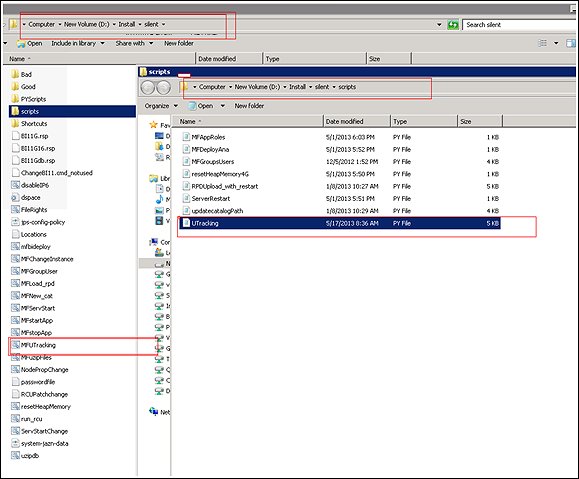Select the scripts folder in silent window
Screen dimensions: 579x479
click(72, 111)
